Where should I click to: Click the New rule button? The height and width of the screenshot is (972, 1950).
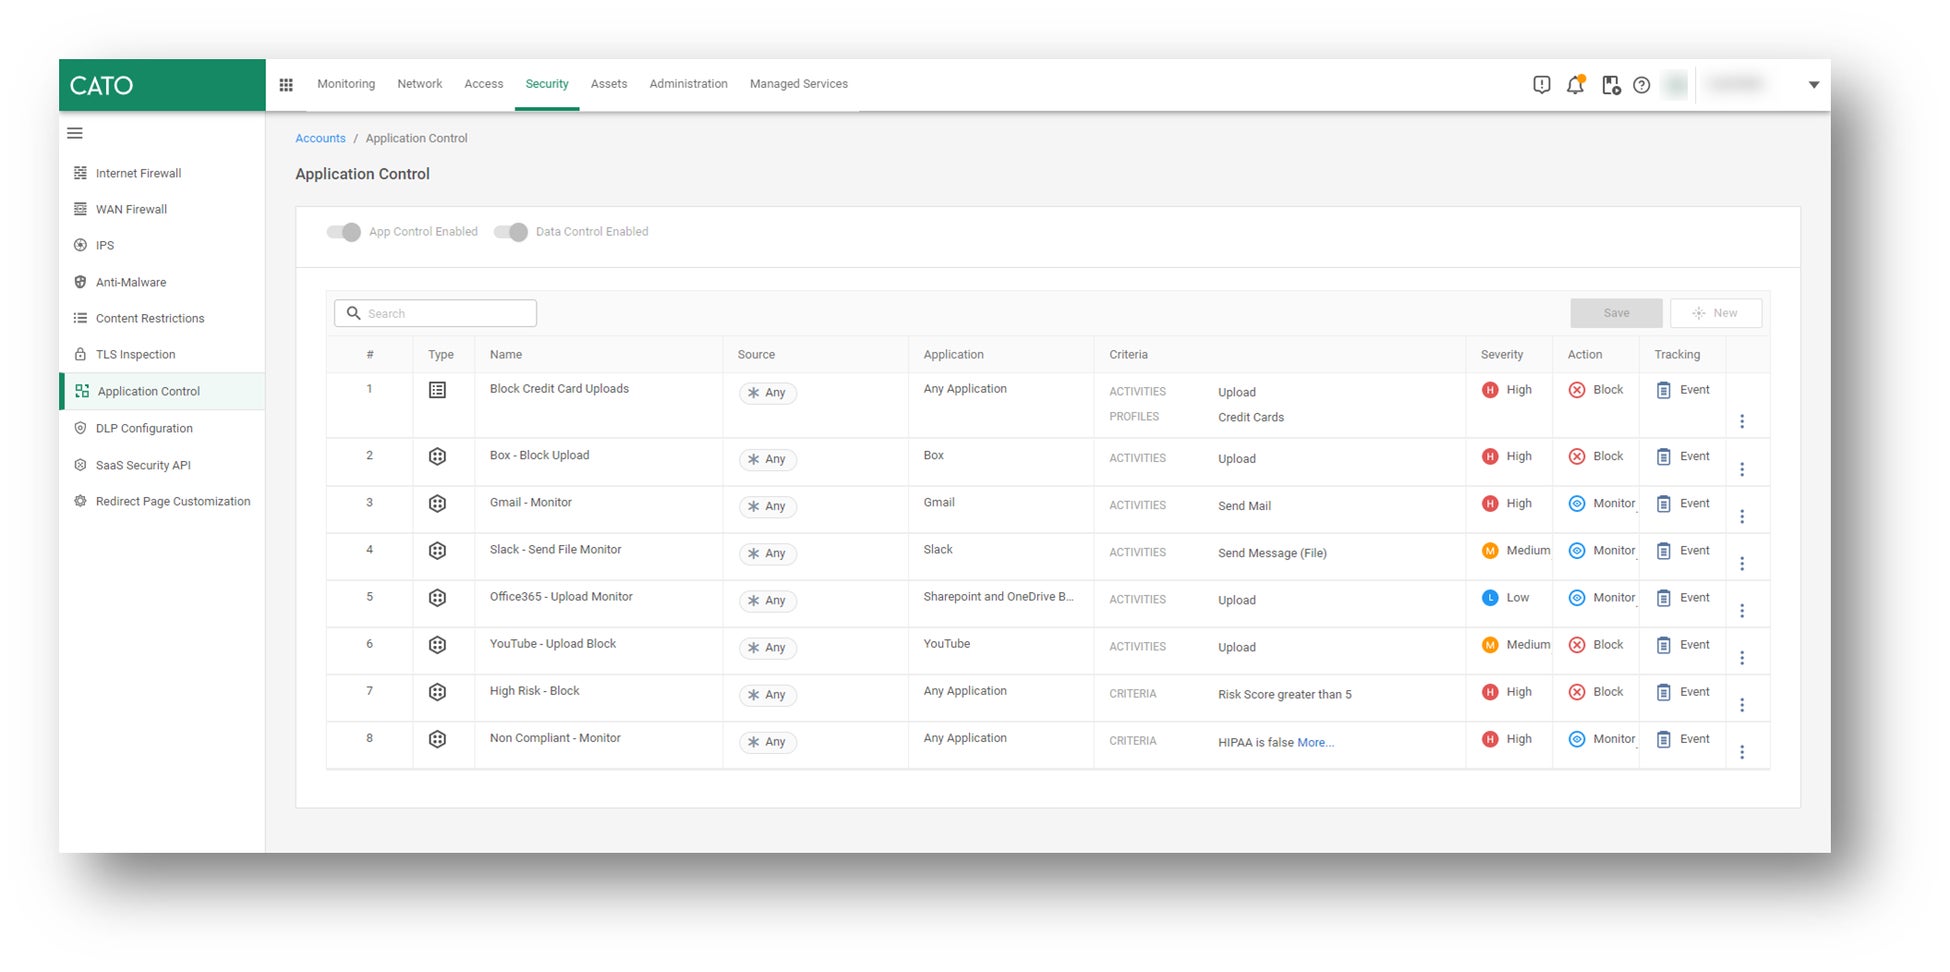(x=1716, y=313)
